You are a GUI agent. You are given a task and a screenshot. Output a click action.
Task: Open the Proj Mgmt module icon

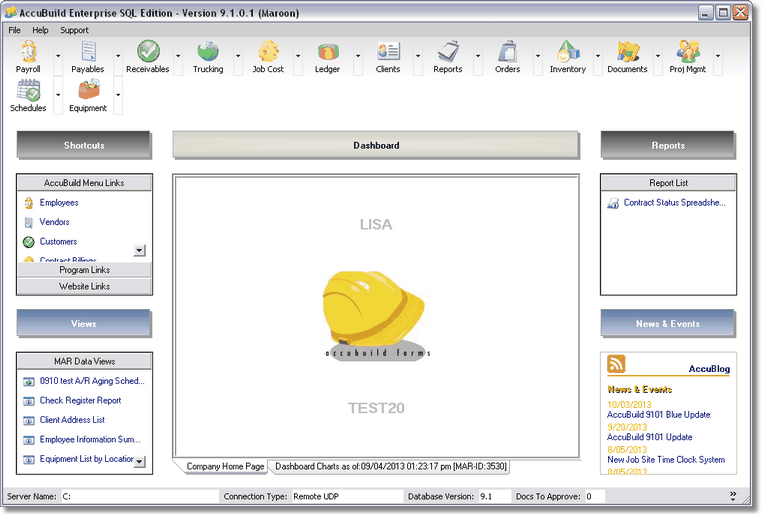688,52
